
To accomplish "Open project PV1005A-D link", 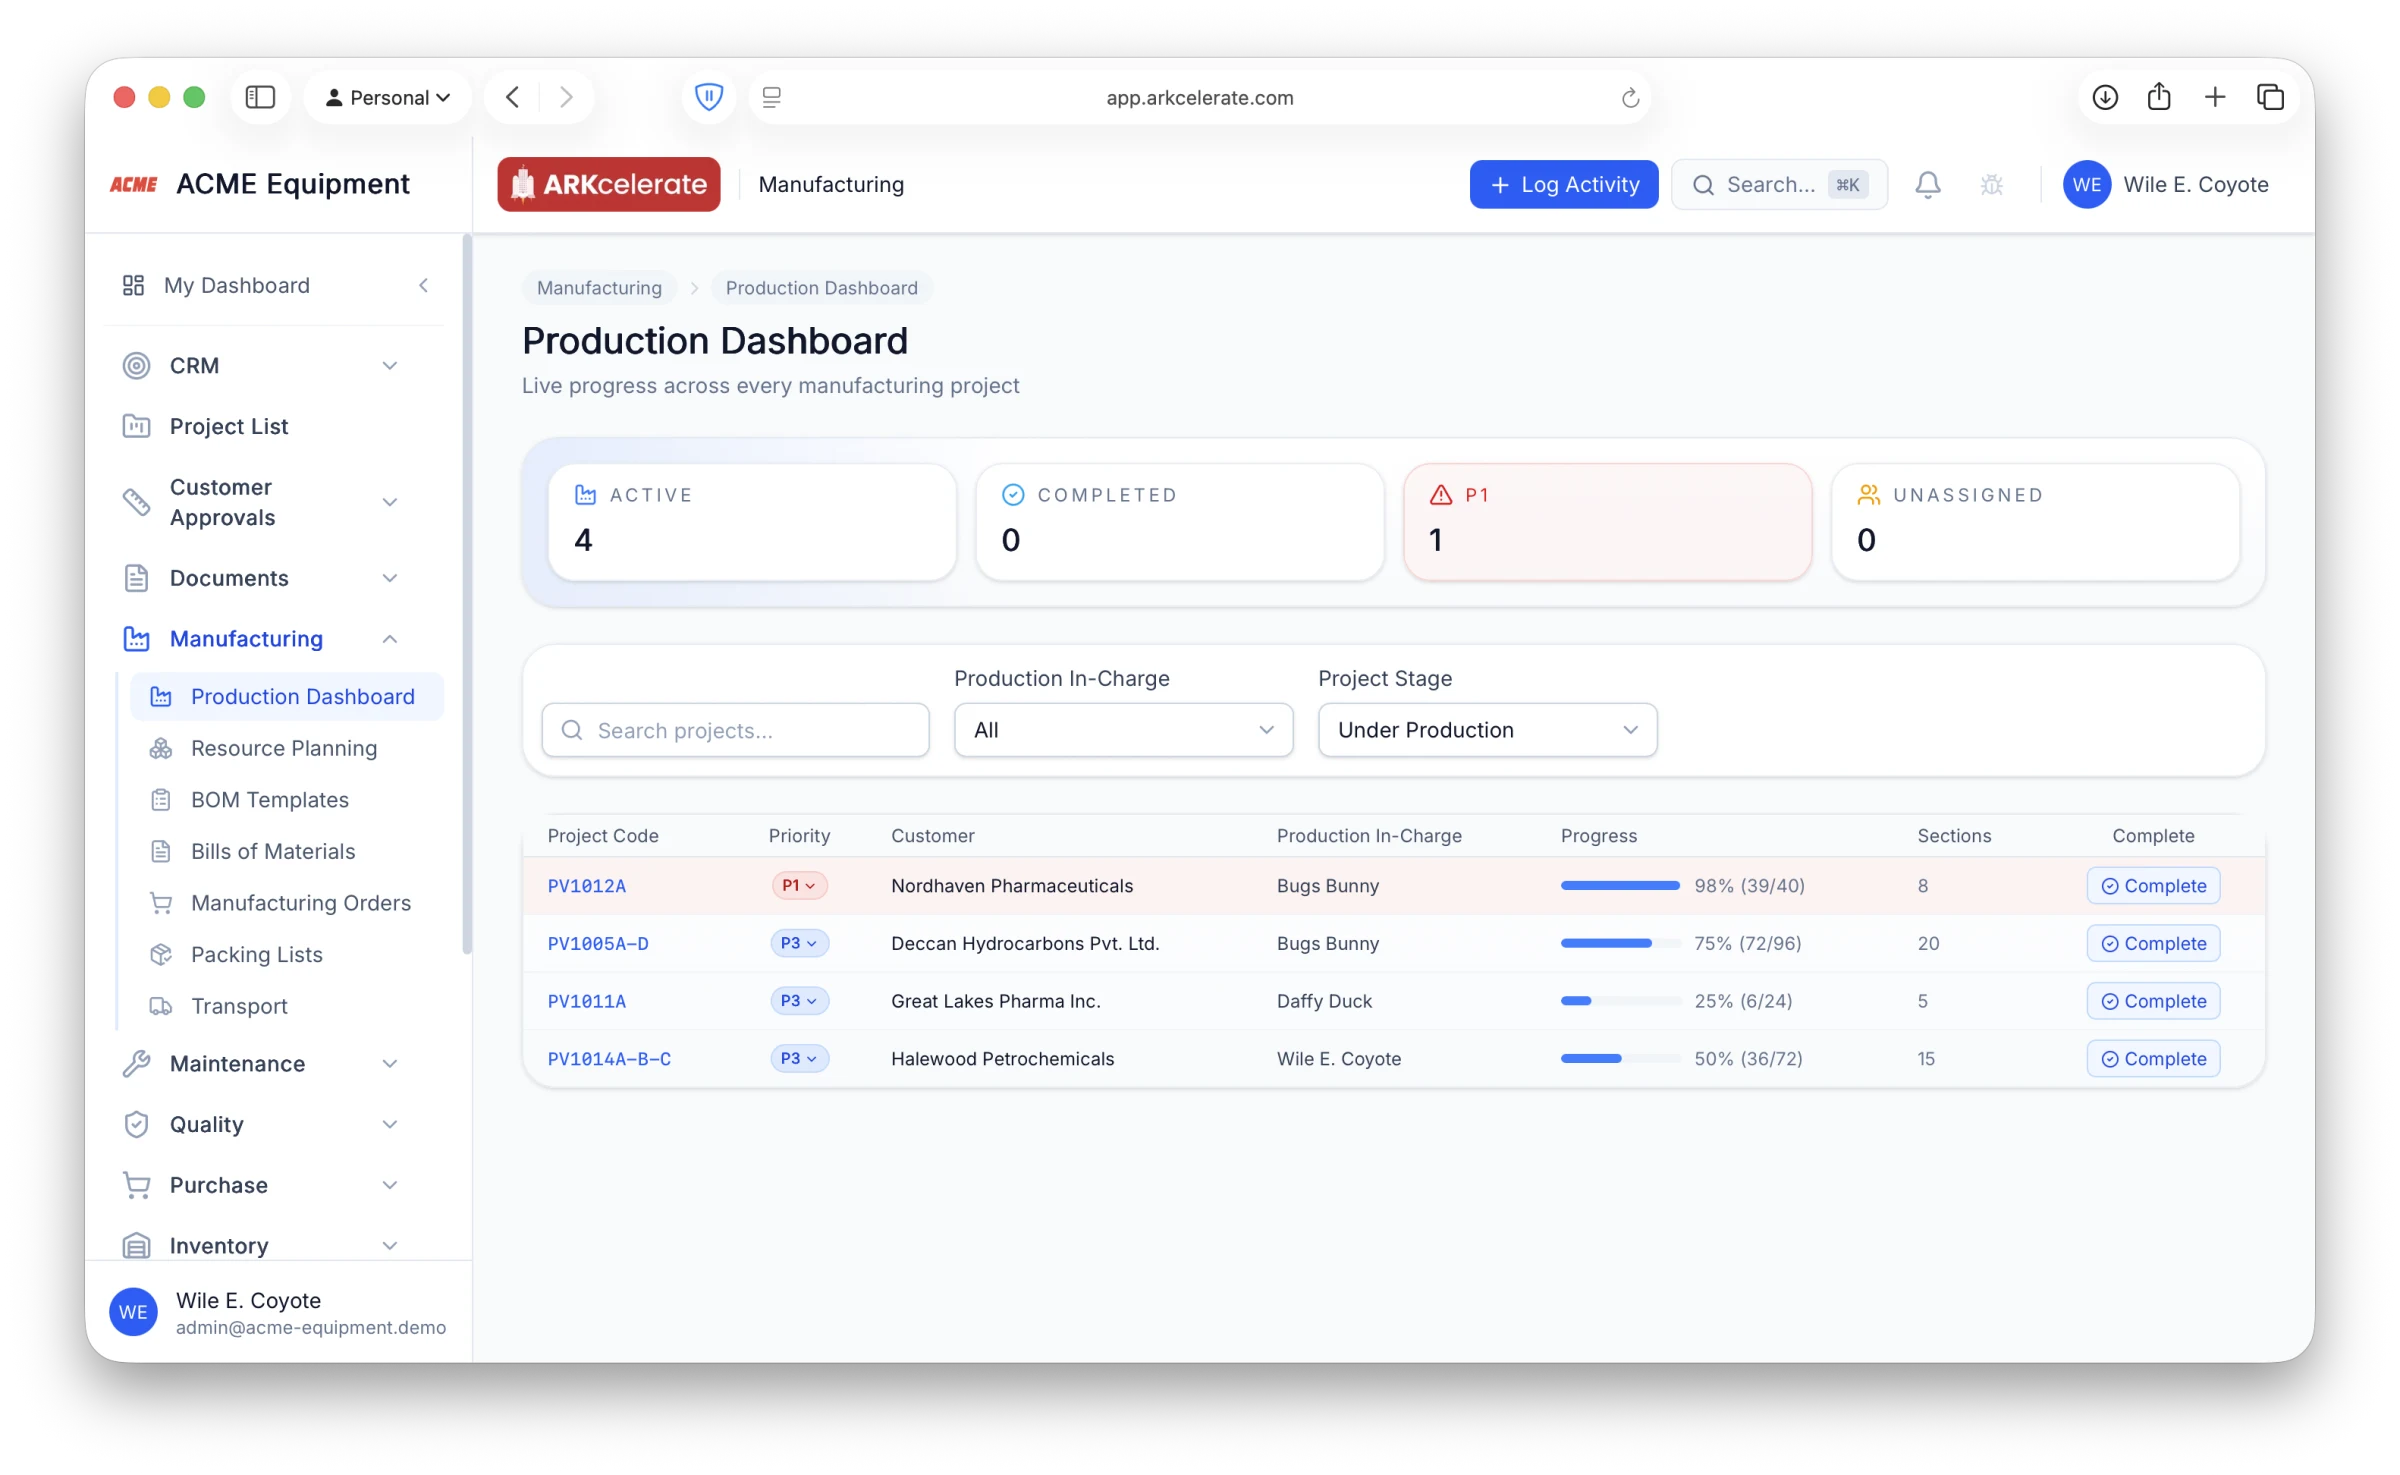I will click(x=598, y=943).
